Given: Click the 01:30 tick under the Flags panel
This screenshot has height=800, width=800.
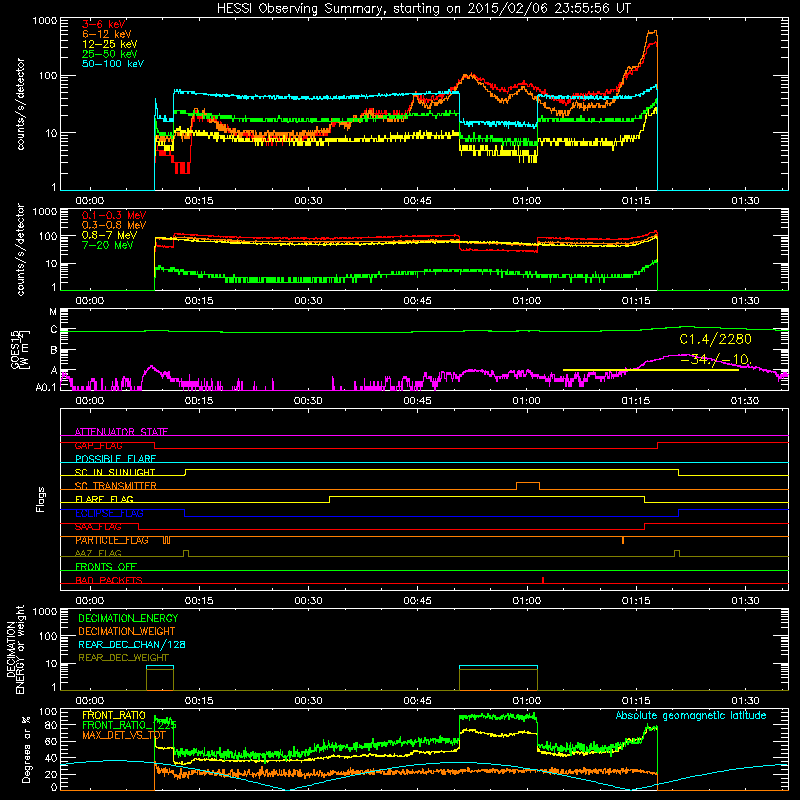Looking at the screenshot, I should coord(745,601).
